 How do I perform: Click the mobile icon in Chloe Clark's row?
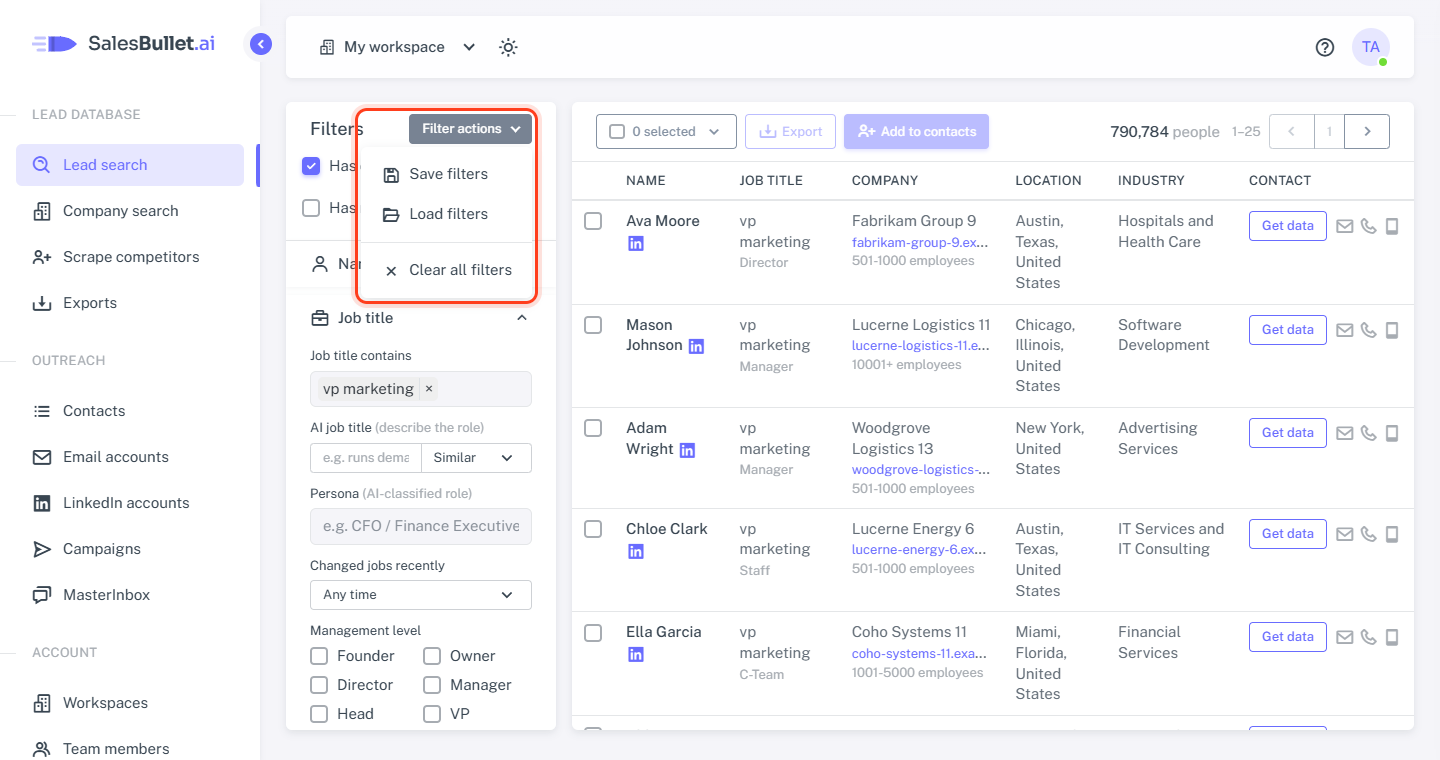(1392, 534)
